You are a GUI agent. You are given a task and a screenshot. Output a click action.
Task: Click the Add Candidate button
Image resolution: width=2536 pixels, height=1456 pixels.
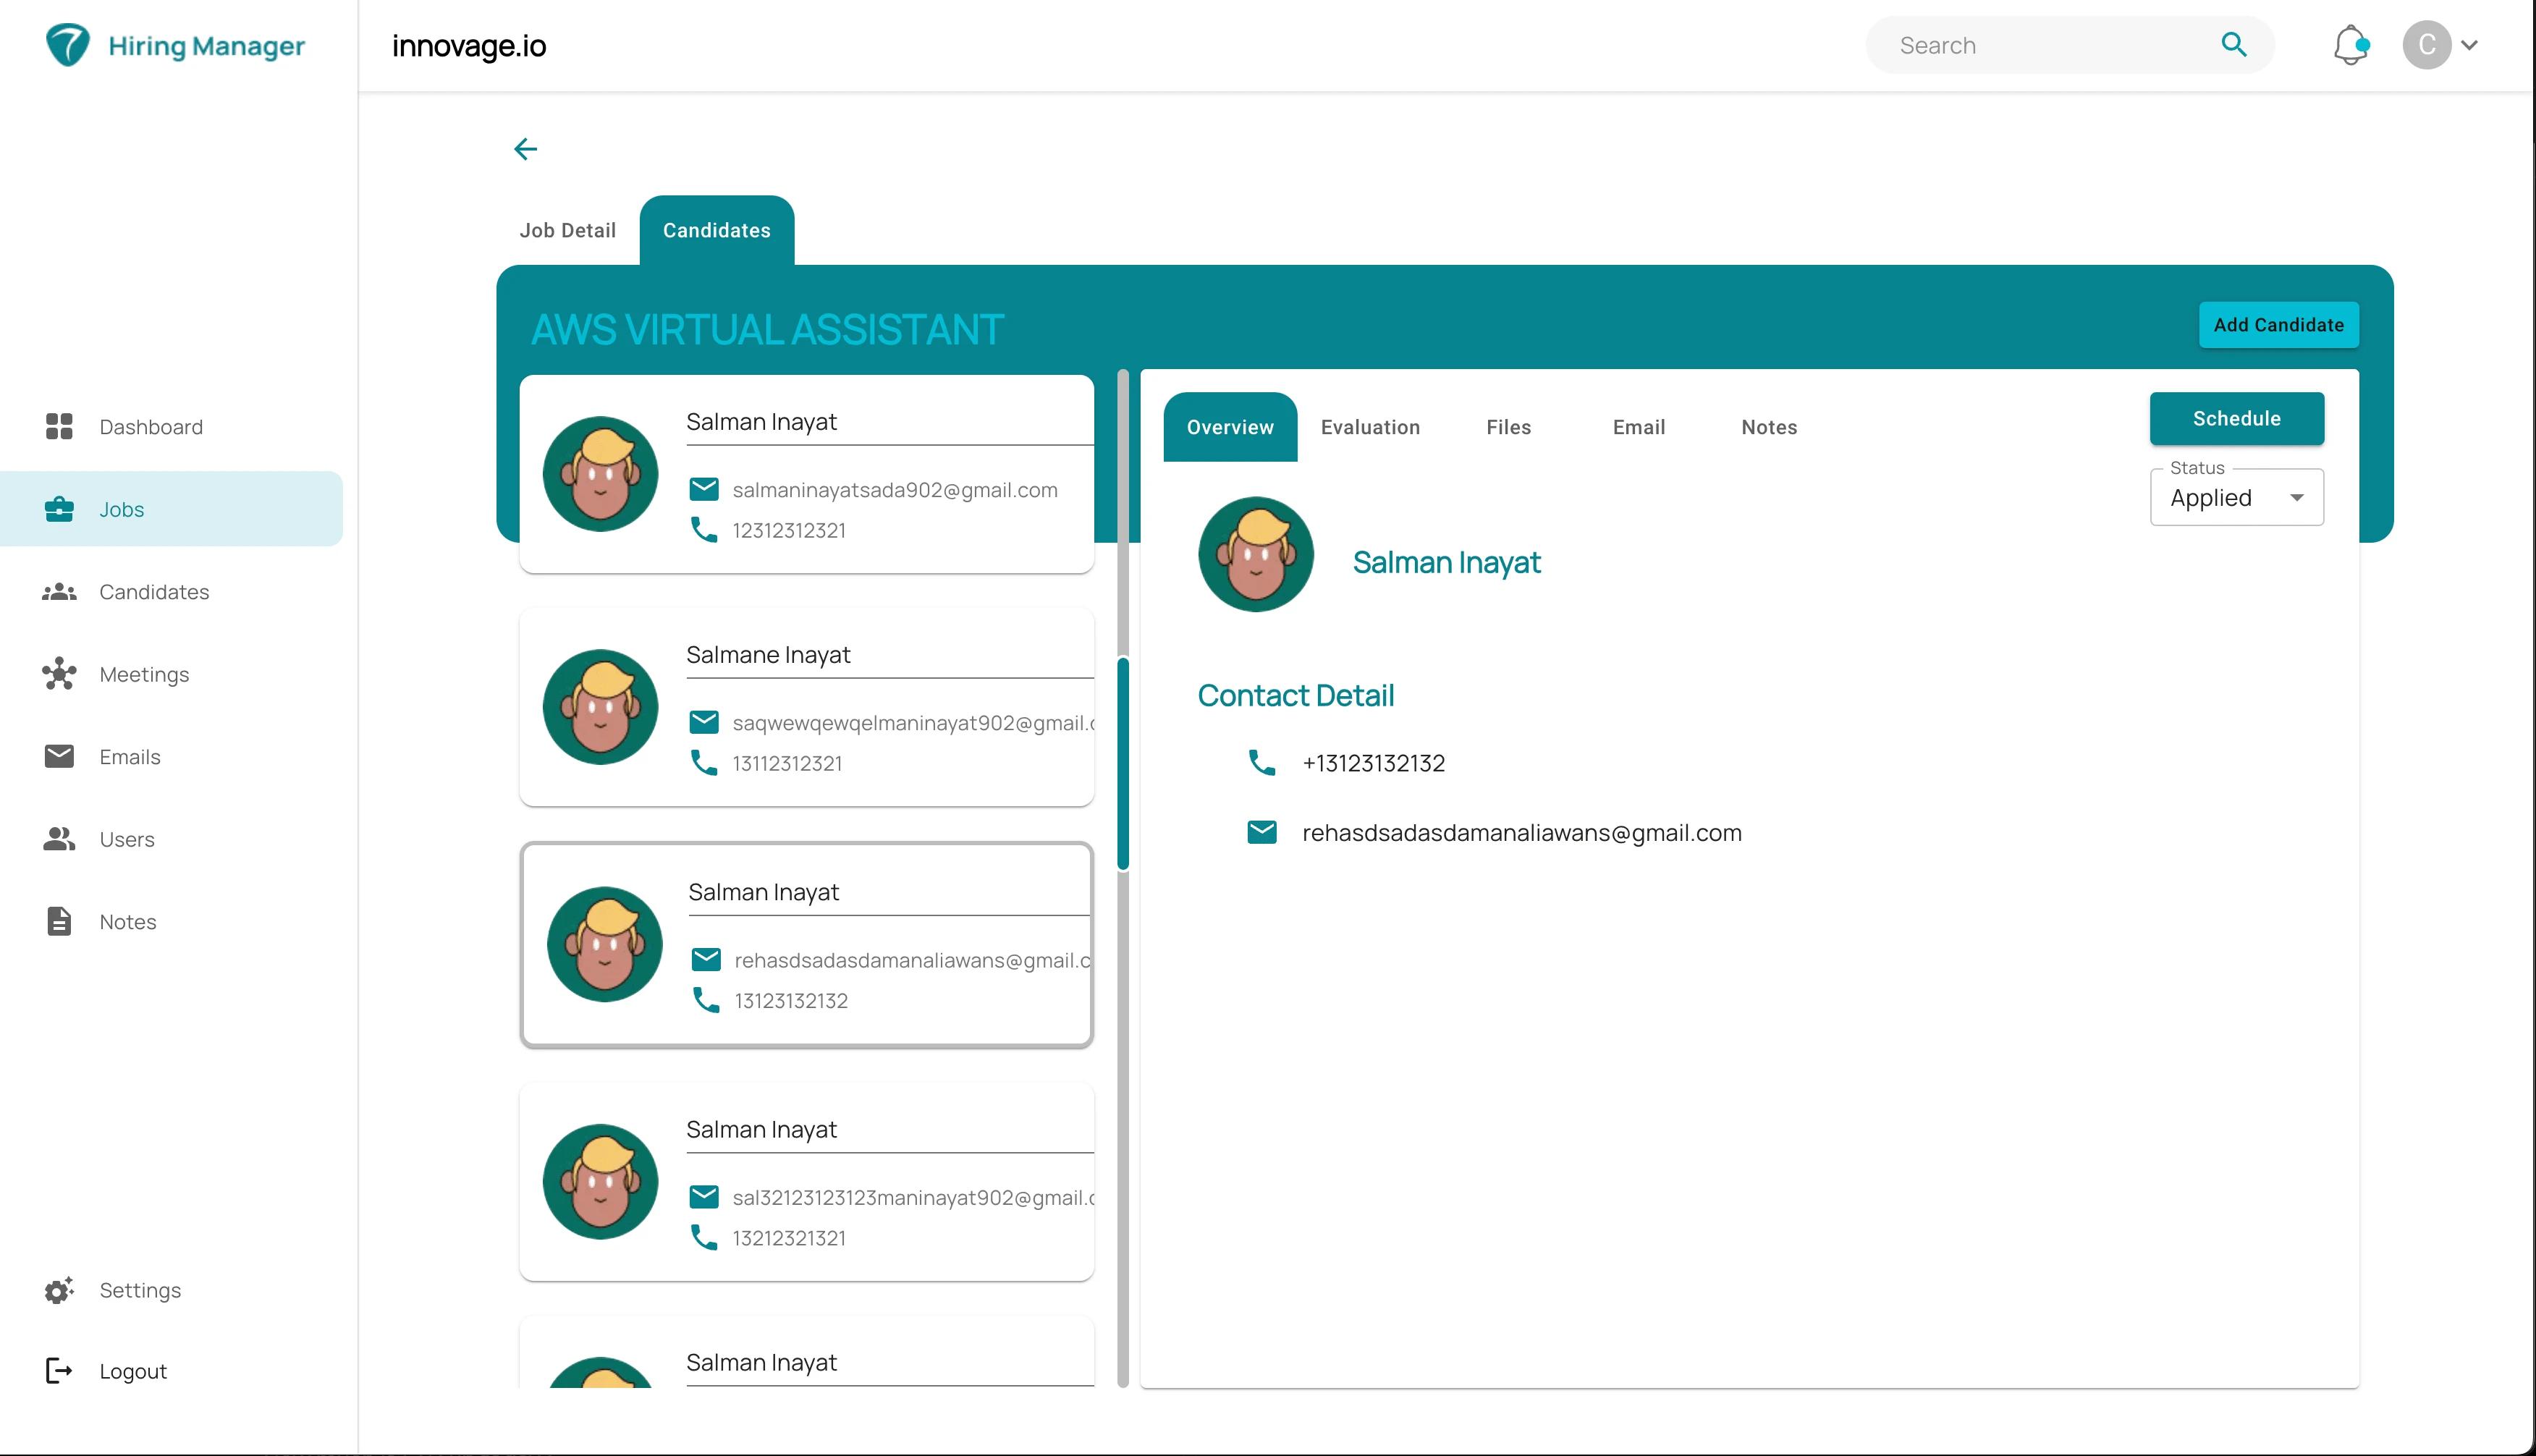2278,325
